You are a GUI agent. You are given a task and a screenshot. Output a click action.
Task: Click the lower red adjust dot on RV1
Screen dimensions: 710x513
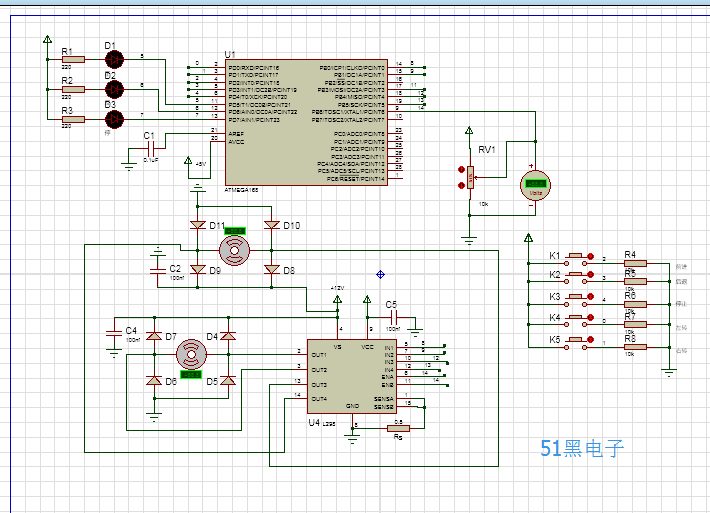pos(461,185)
